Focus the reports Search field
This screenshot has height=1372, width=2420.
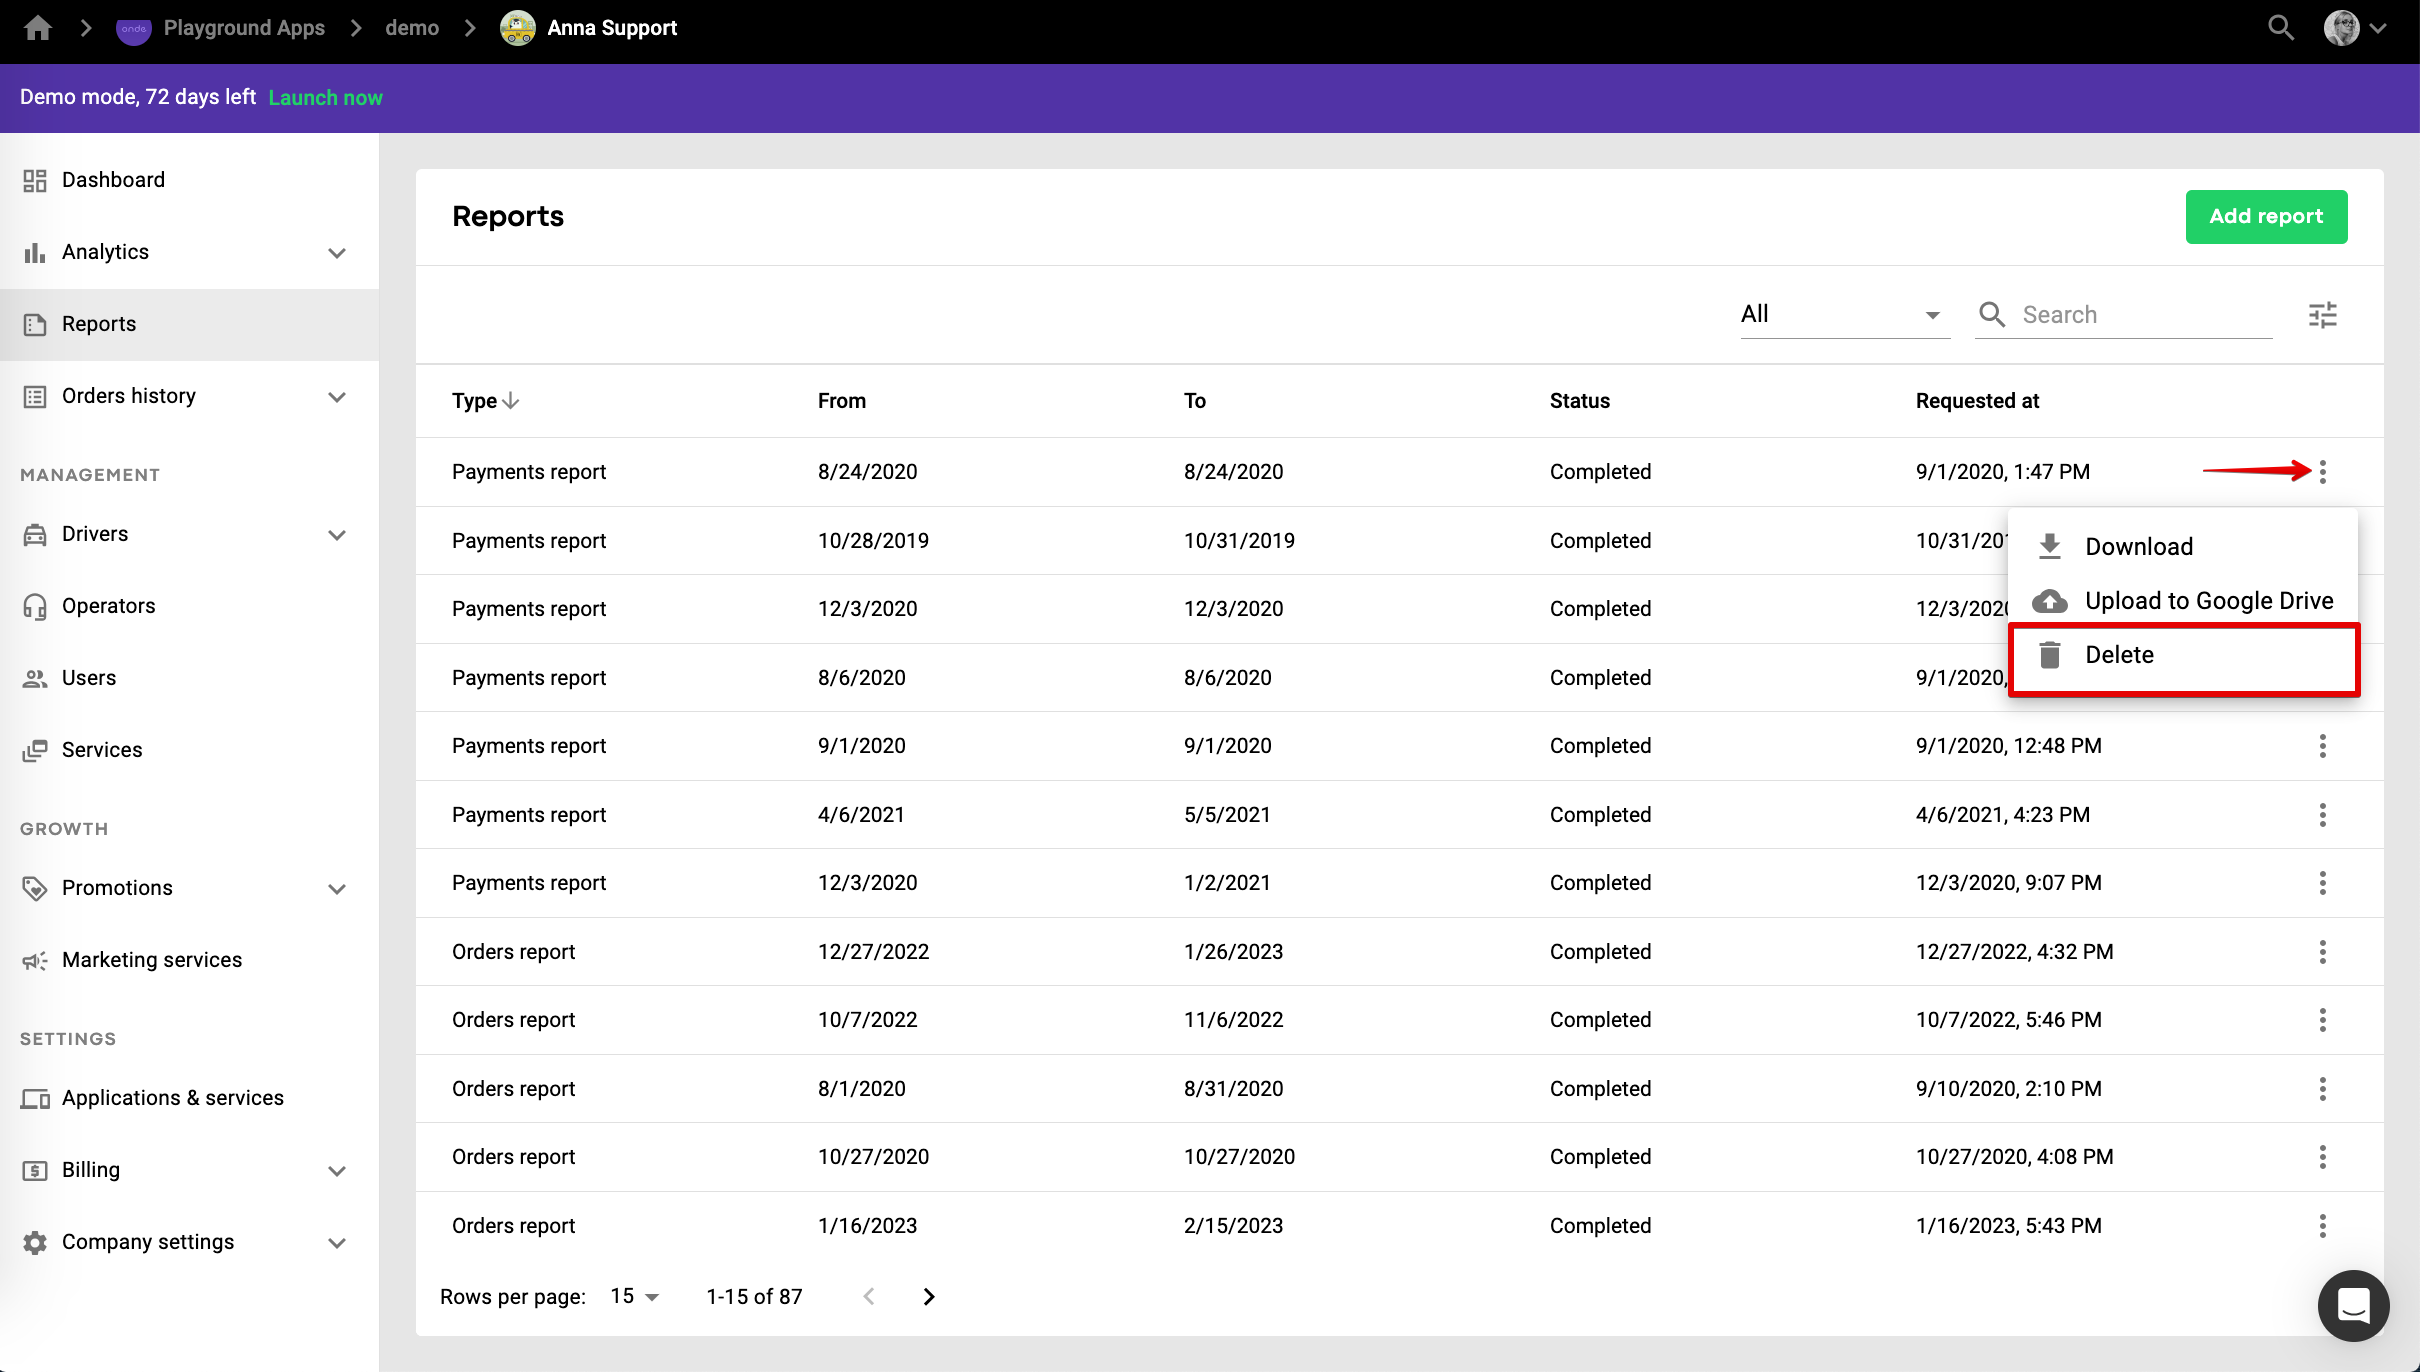pos(2140,315)
